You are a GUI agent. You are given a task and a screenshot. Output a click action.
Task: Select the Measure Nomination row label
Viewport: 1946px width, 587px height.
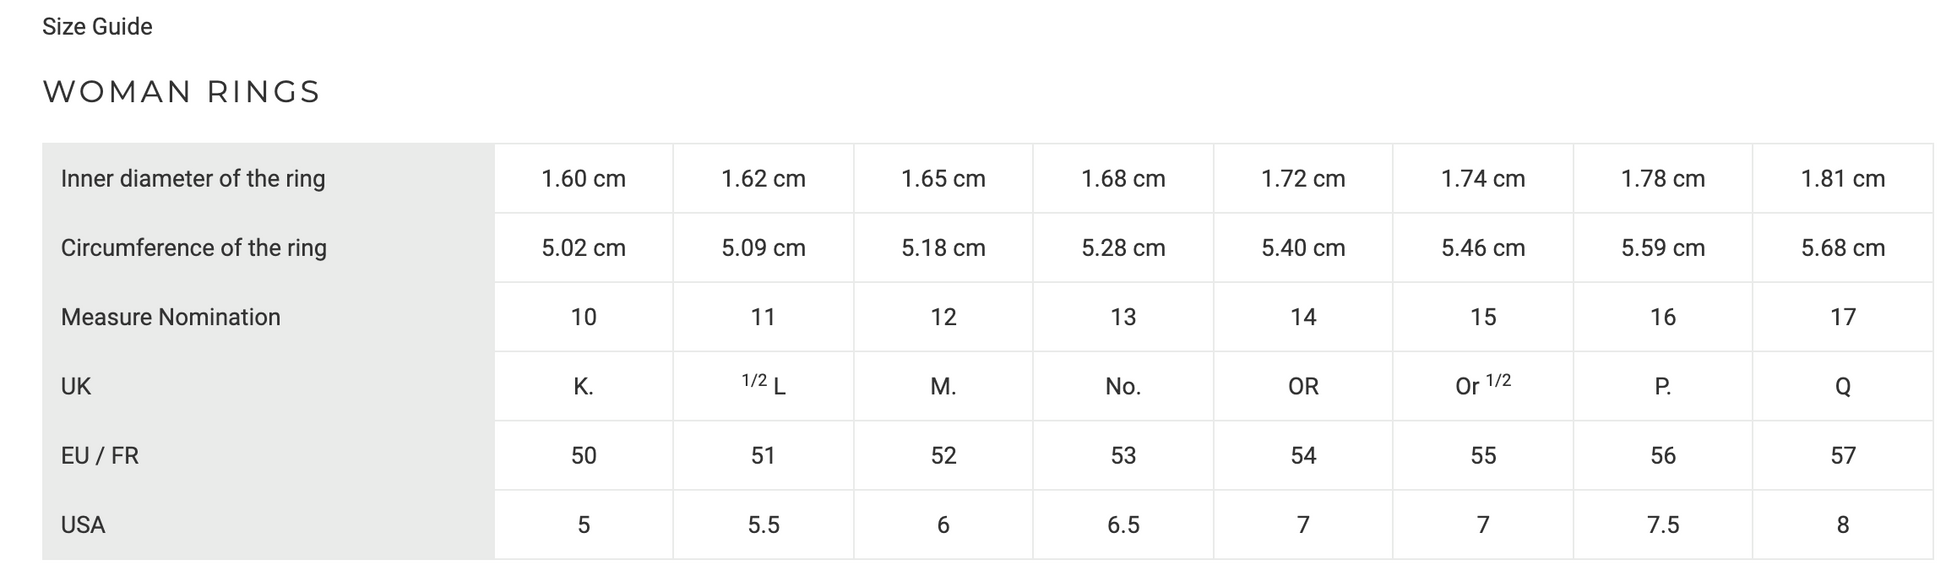point(171,317)
